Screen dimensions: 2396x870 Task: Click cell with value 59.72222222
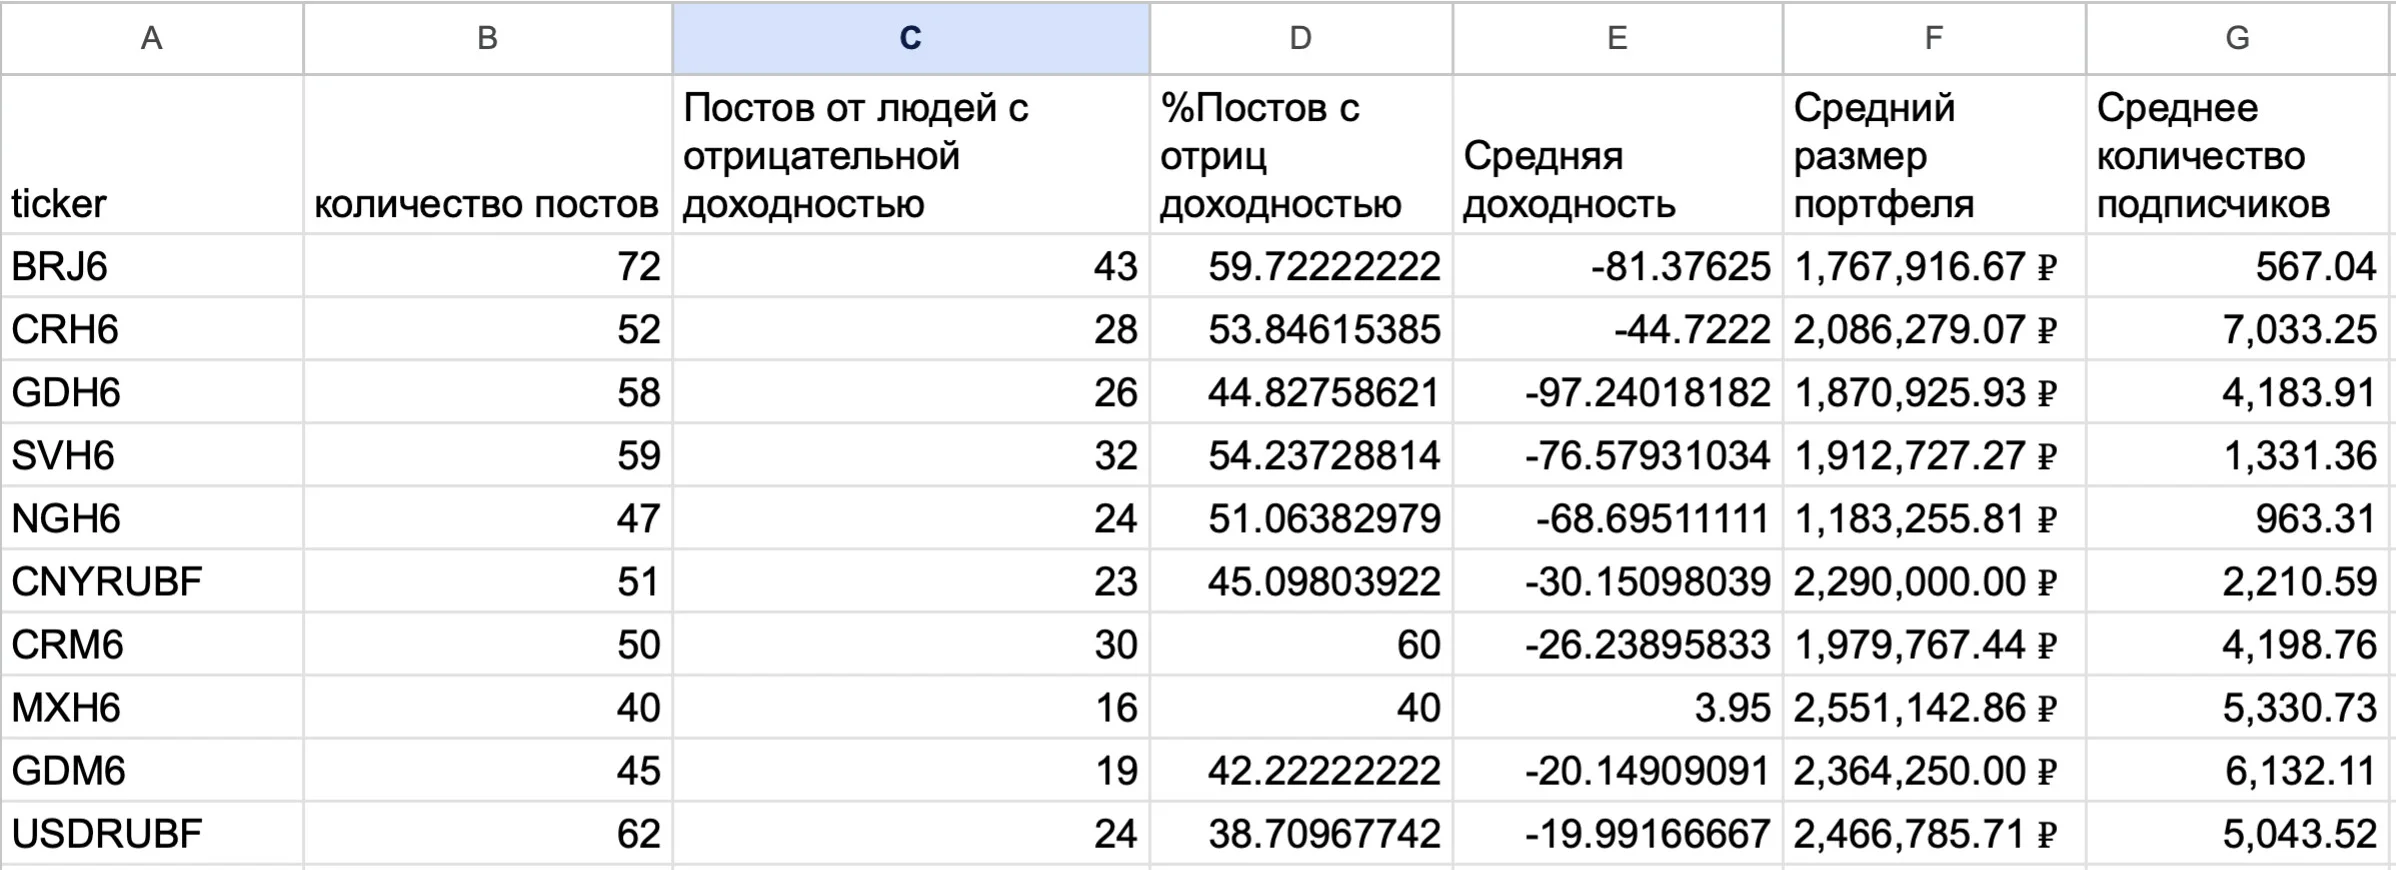[x=1302, y=266]
